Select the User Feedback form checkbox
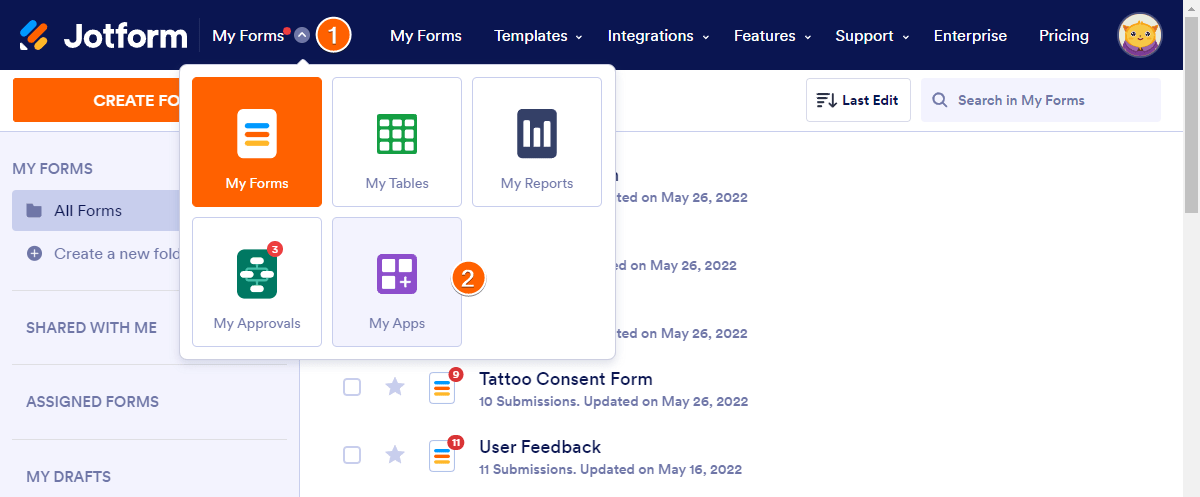Viewport: 1200px width, 497px height. 352,455
